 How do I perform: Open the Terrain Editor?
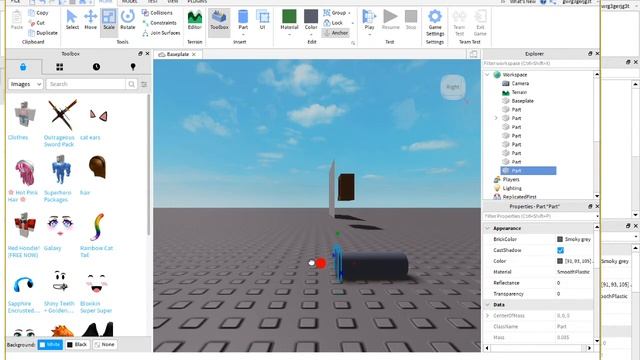[194, 20]
